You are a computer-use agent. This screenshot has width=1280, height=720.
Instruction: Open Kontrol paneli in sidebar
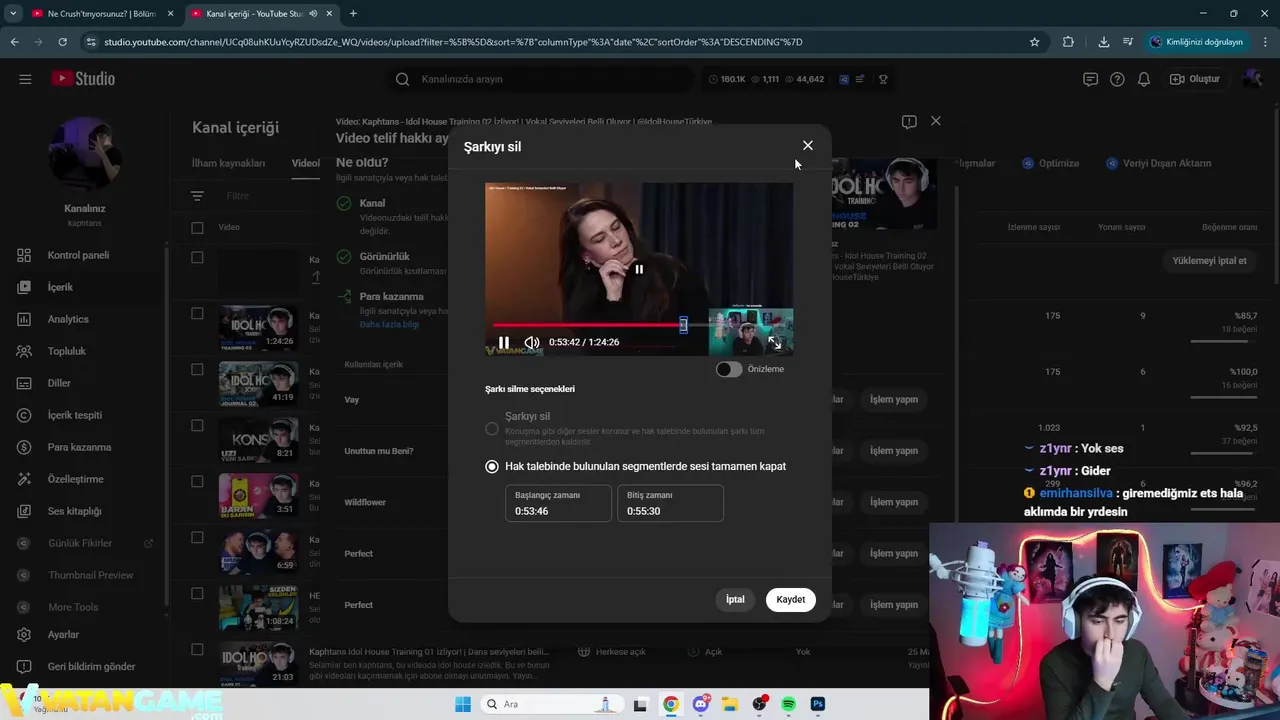[80, 255]
